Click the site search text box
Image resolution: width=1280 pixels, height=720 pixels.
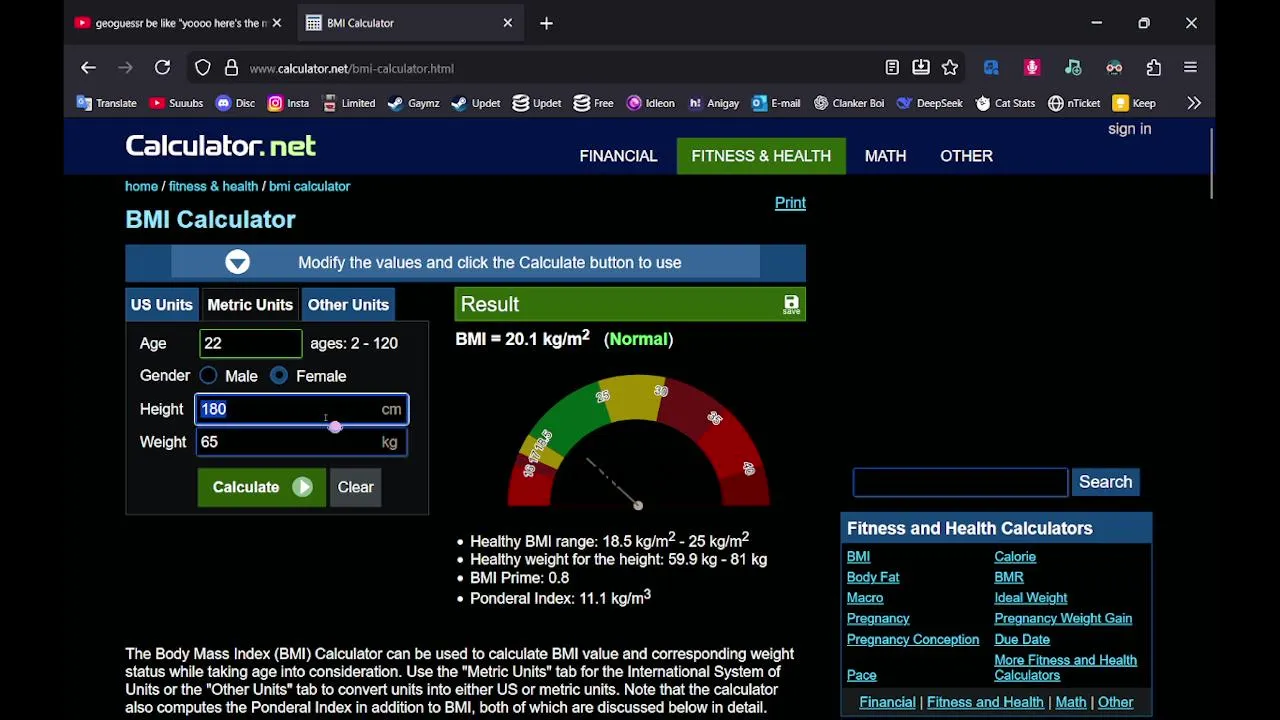tap(960, 482)
